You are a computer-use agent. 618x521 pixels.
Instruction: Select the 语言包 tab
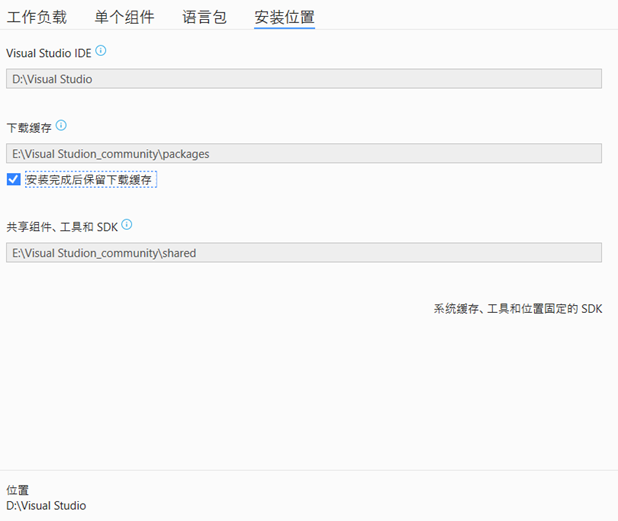pos(204,17)
